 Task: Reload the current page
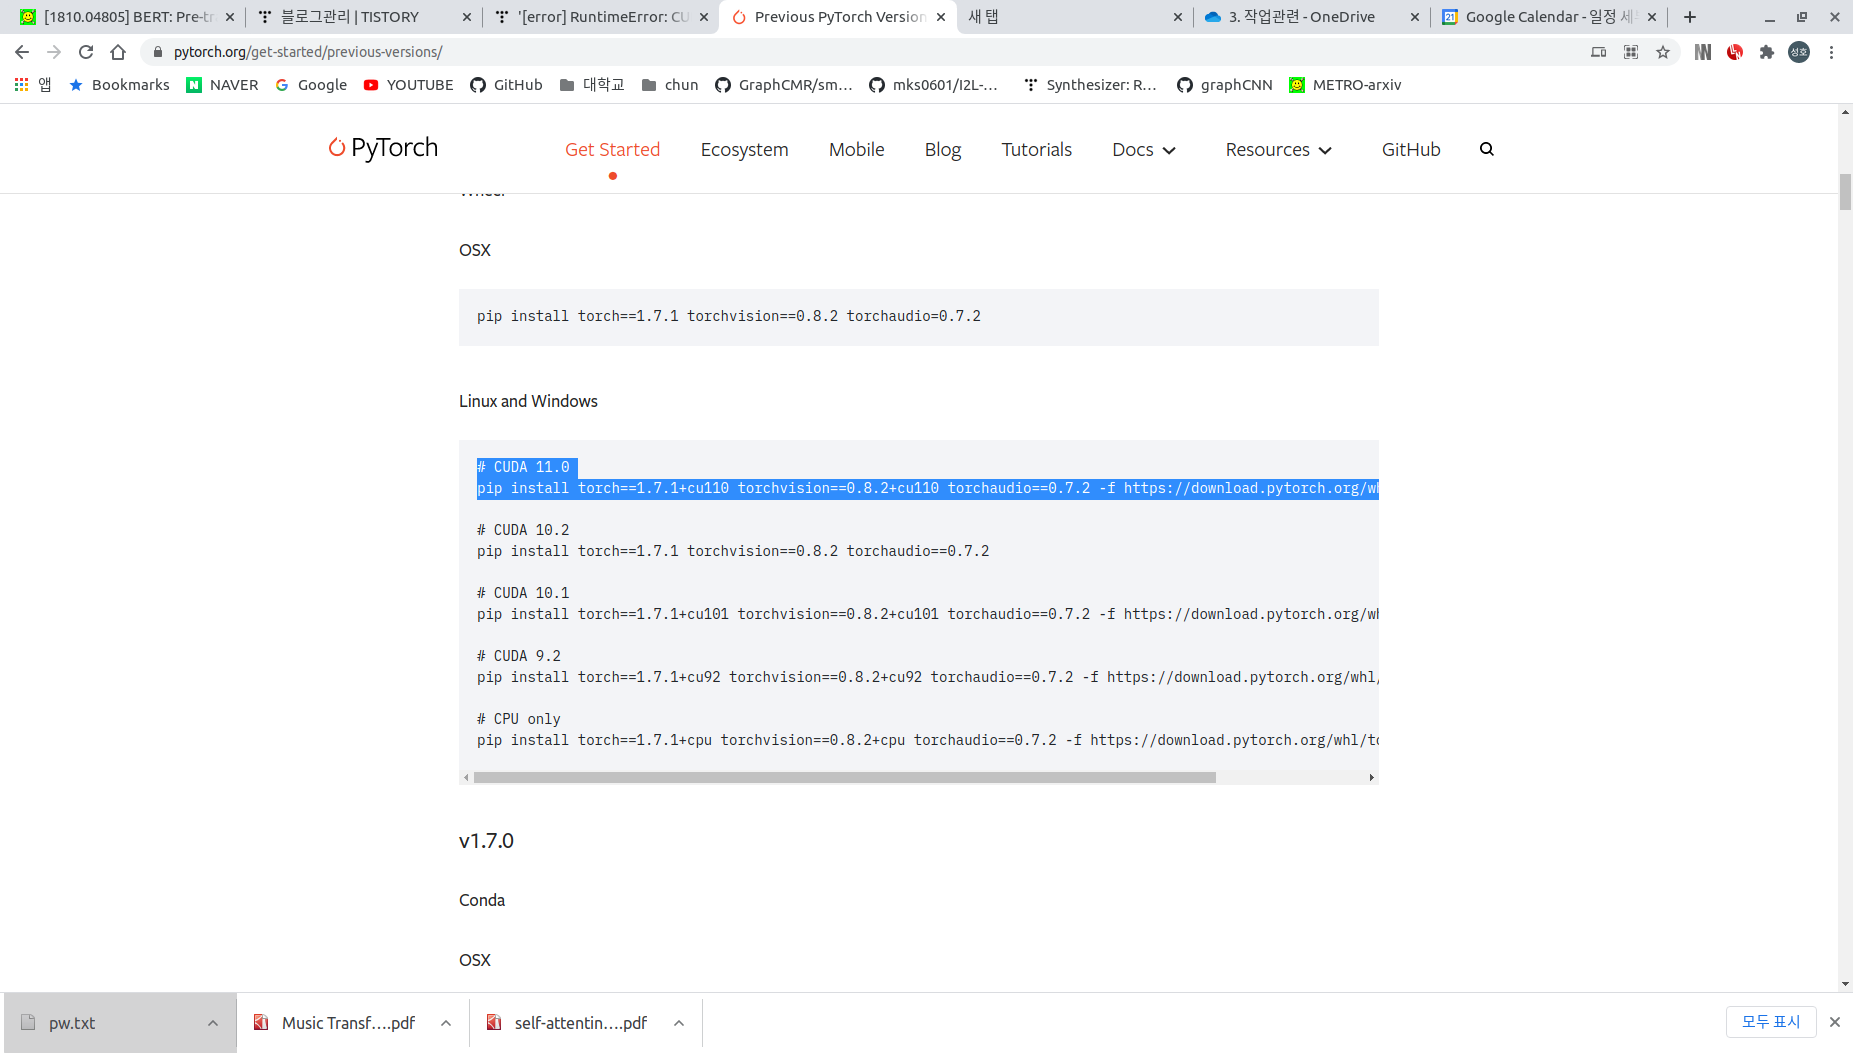pos(86,52)
